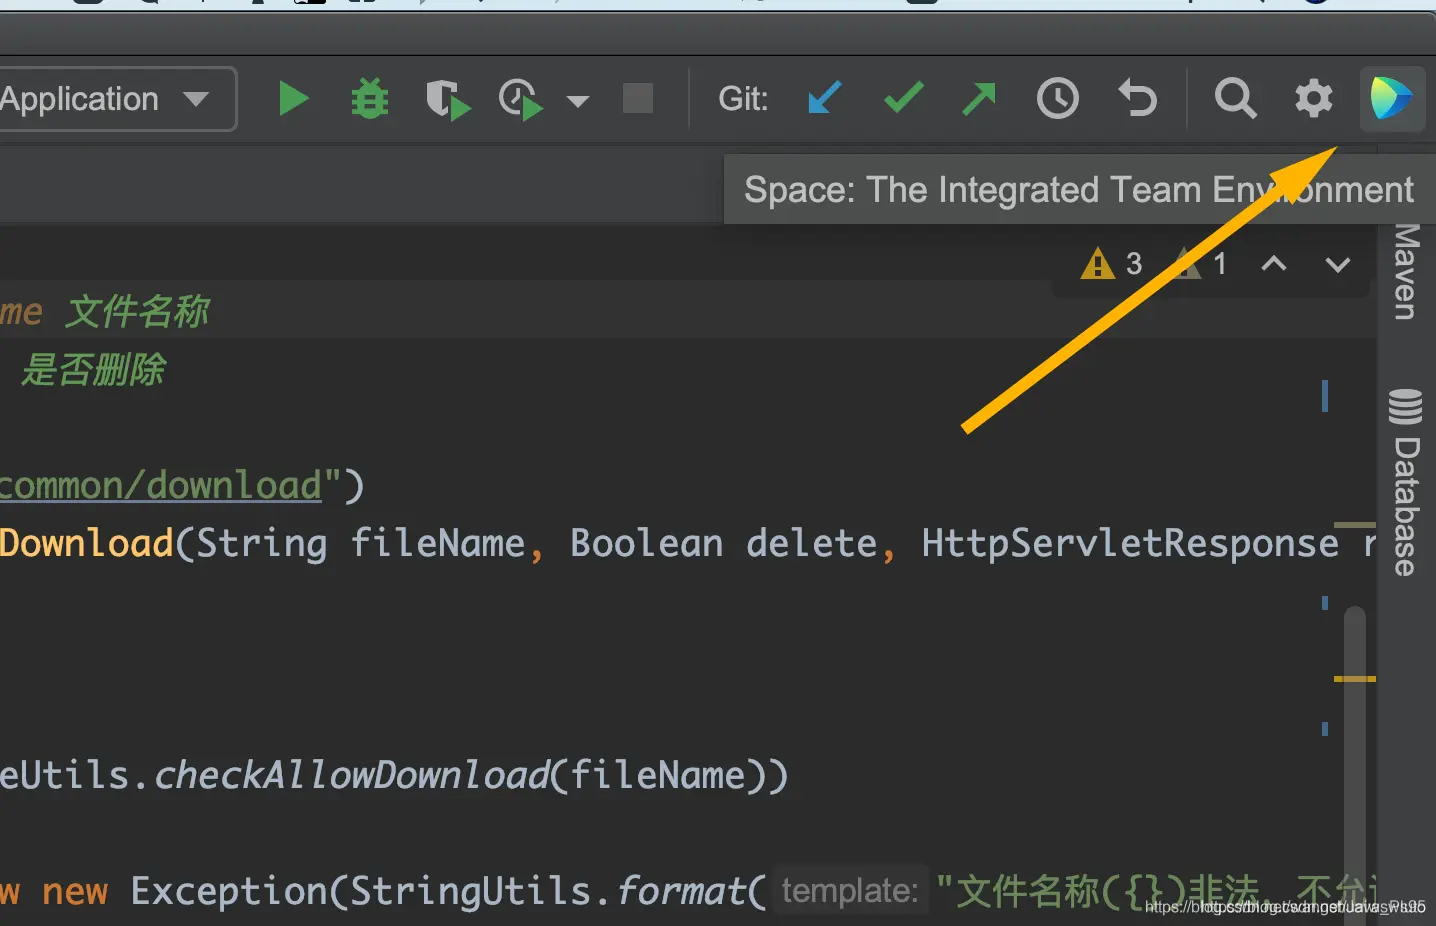Stop the running process square button
This screenshot has width=1436, height=926.
(638, 99)
